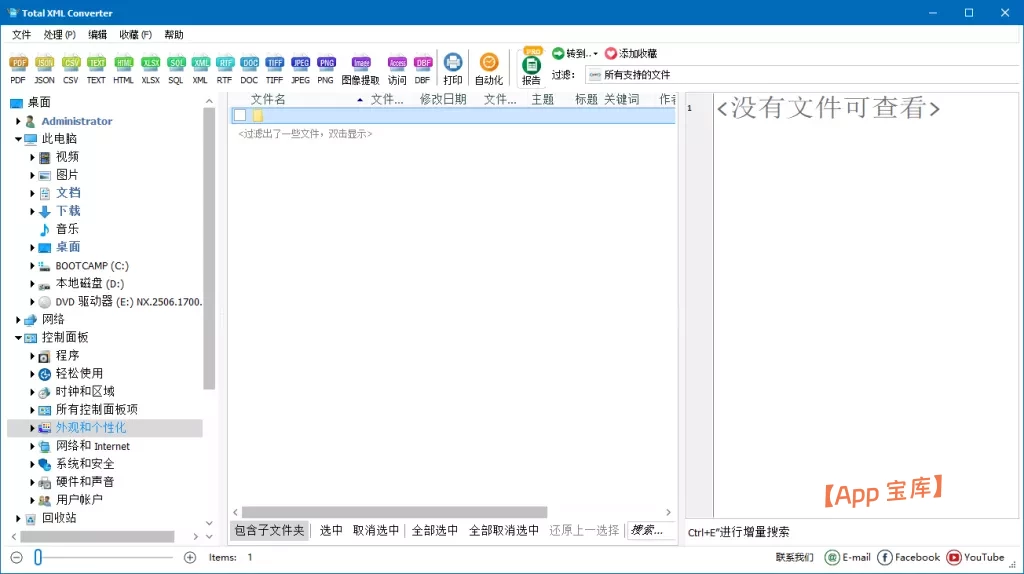Click the 选中 button
The height and width of the screenshot is (574, 1024).
click(331, 530)
